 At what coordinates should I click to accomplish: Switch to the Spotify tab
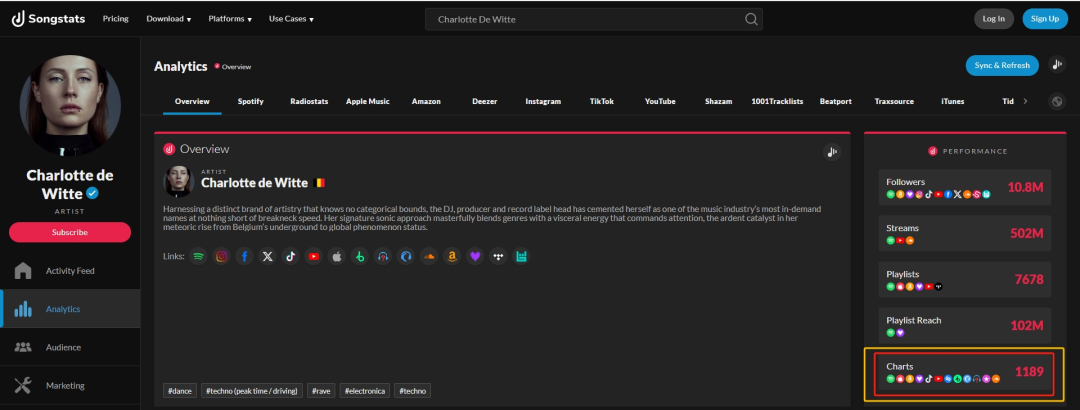point(251,101)
